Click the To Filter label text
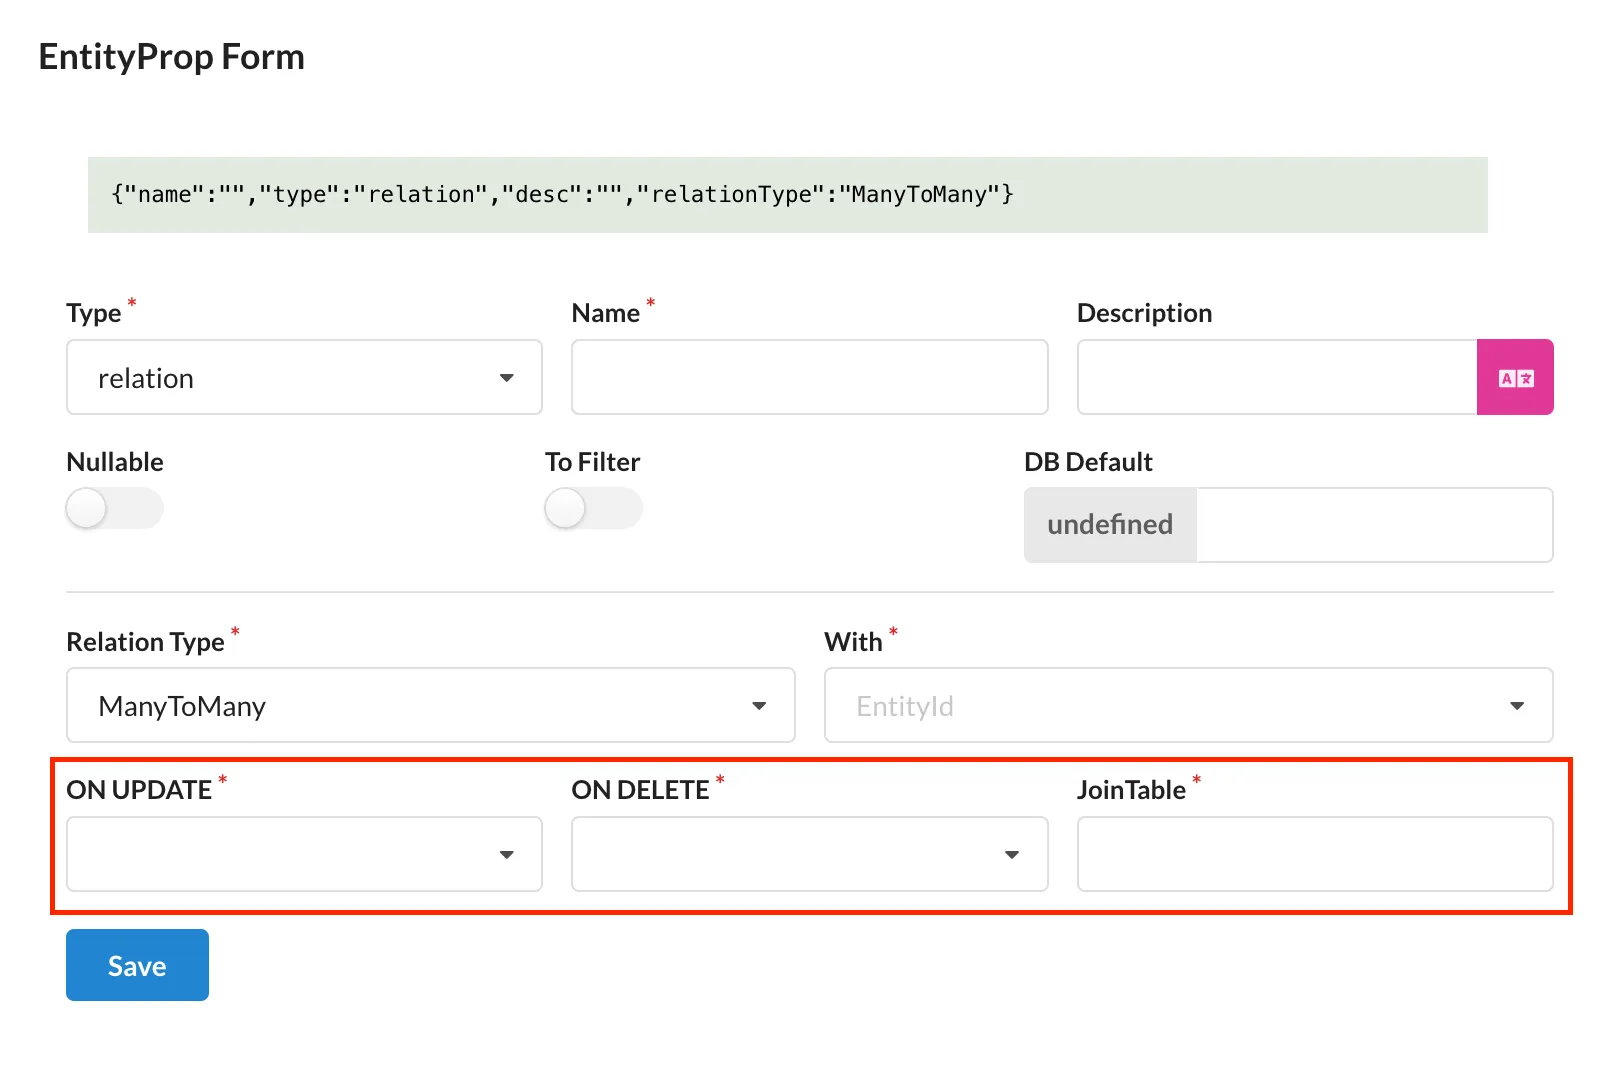This screenshot has height=1066, width=1616. (592, 462)
